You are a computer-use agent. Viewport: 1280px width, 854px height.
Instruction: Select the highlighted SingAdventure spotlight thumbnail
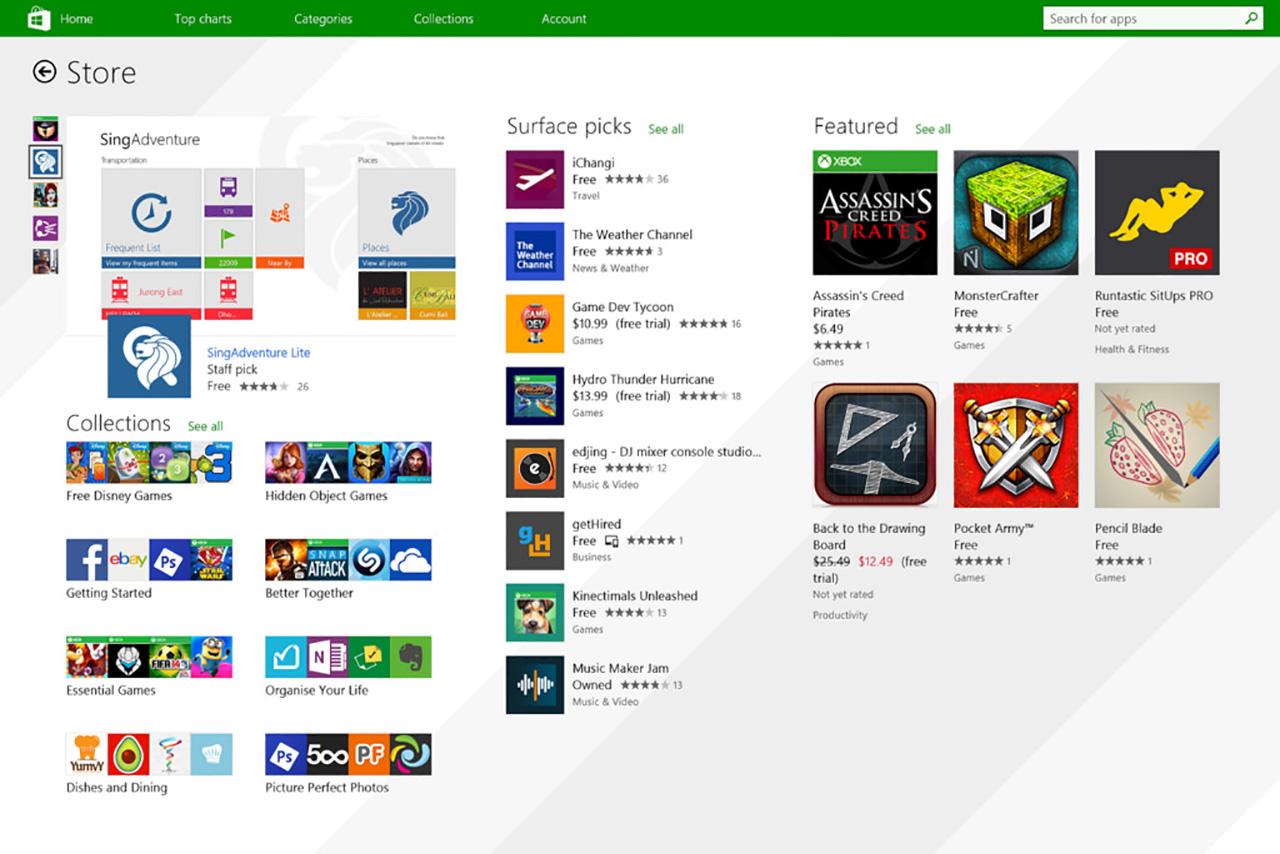[45, 161]
